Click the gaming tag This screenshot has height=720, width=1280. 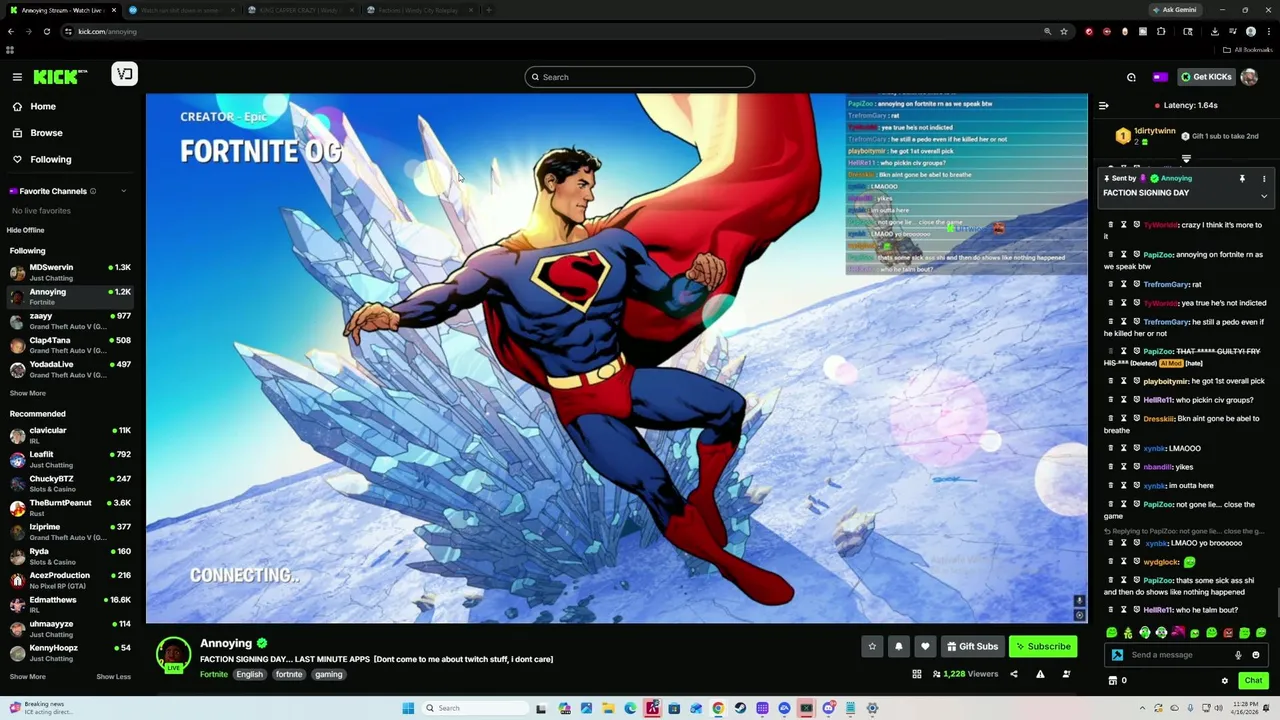329,674
